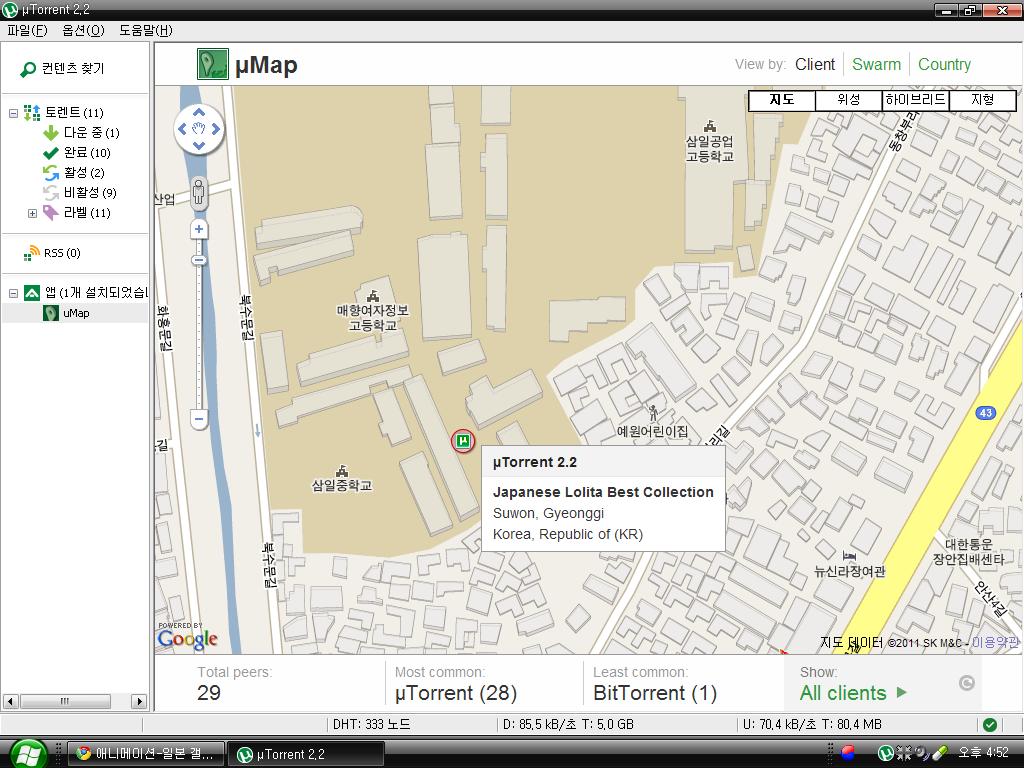
Task: Click the µTorrent system tray icon
Action: tap(886, 753)
